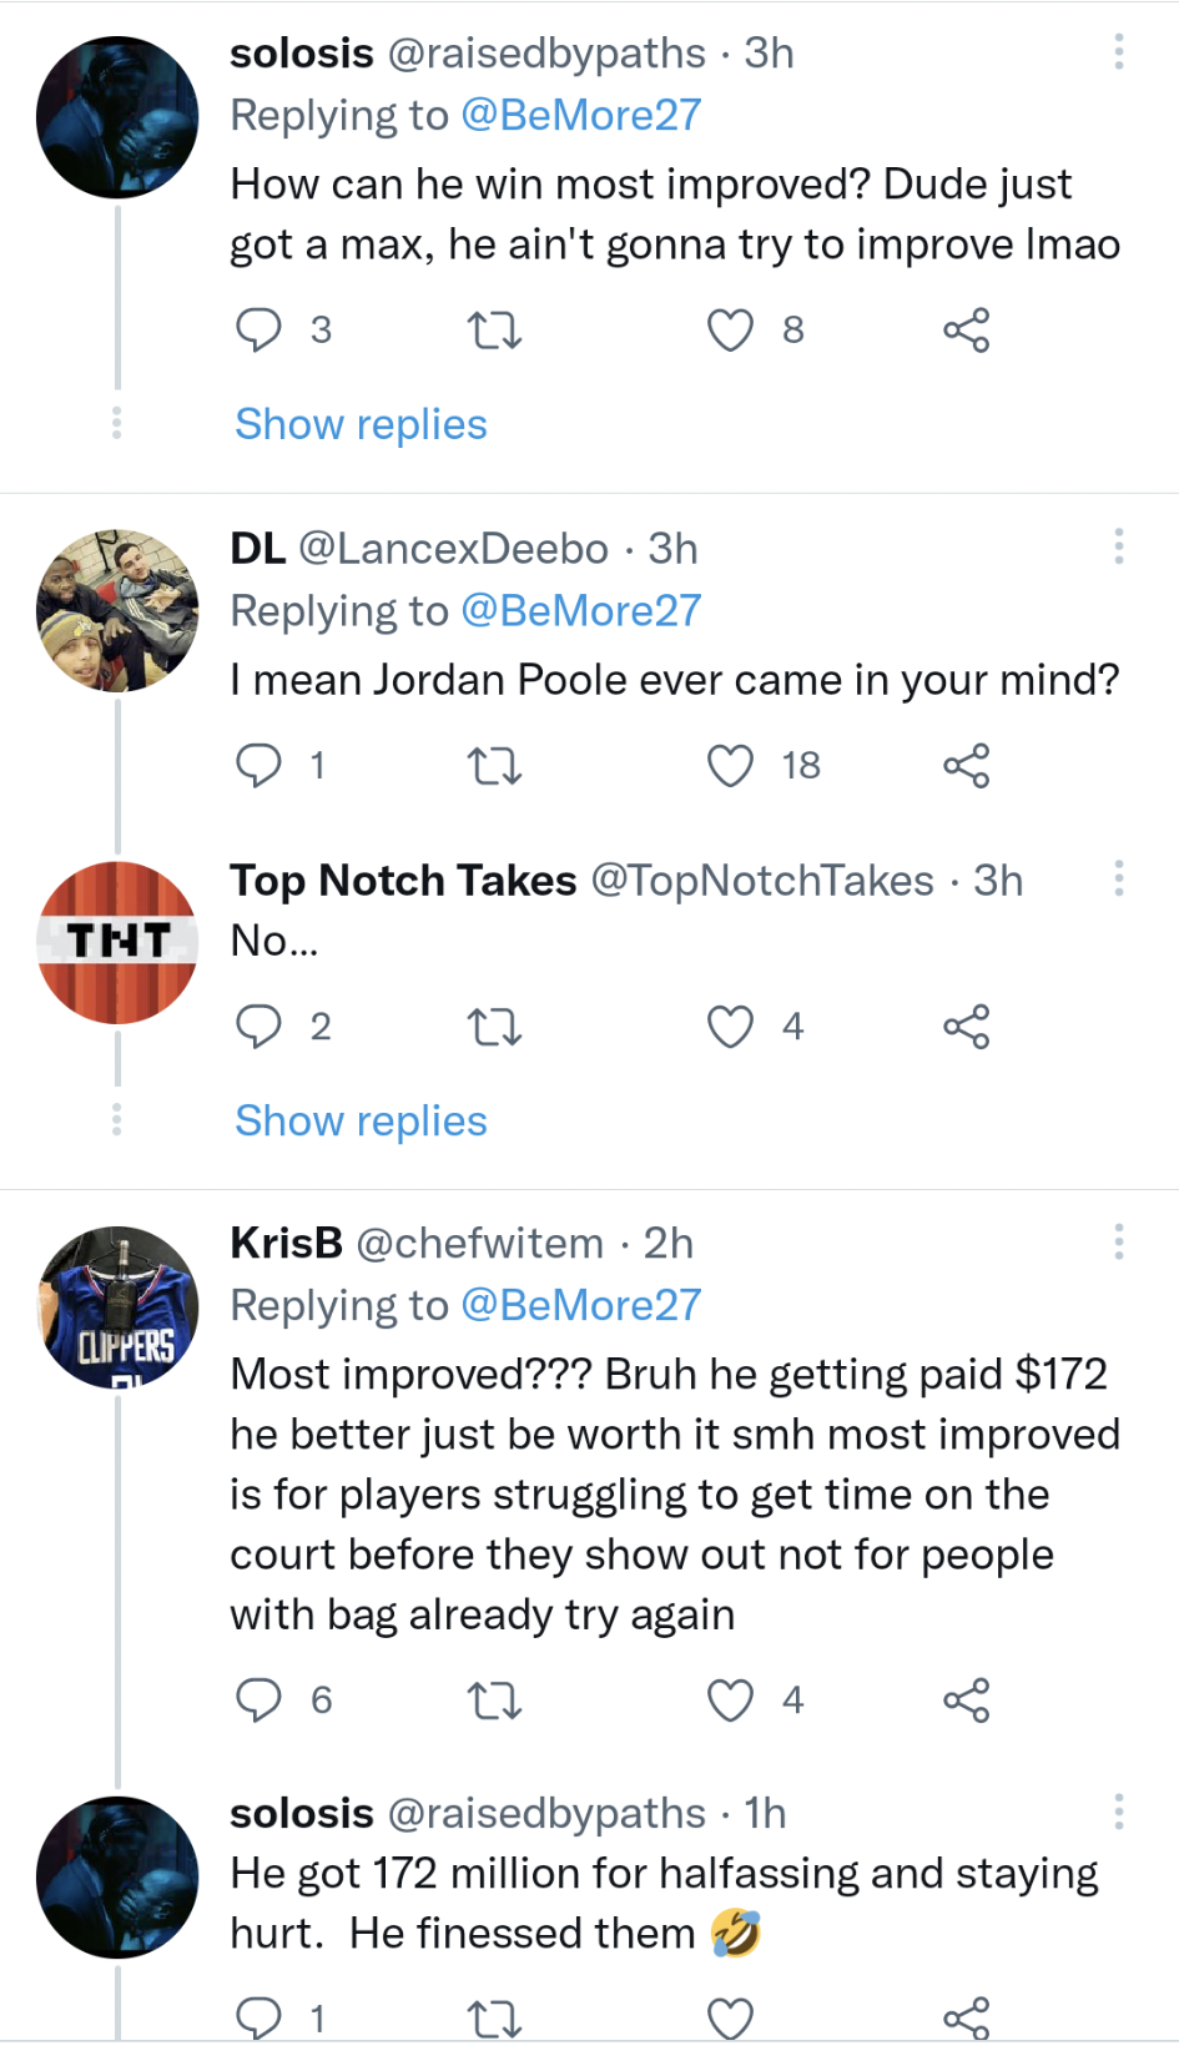Open Top Notch Takes TNT avatar
The width and height of the screenshot is (1179, 2048).
pyautogui.click(x=117, y=942)
